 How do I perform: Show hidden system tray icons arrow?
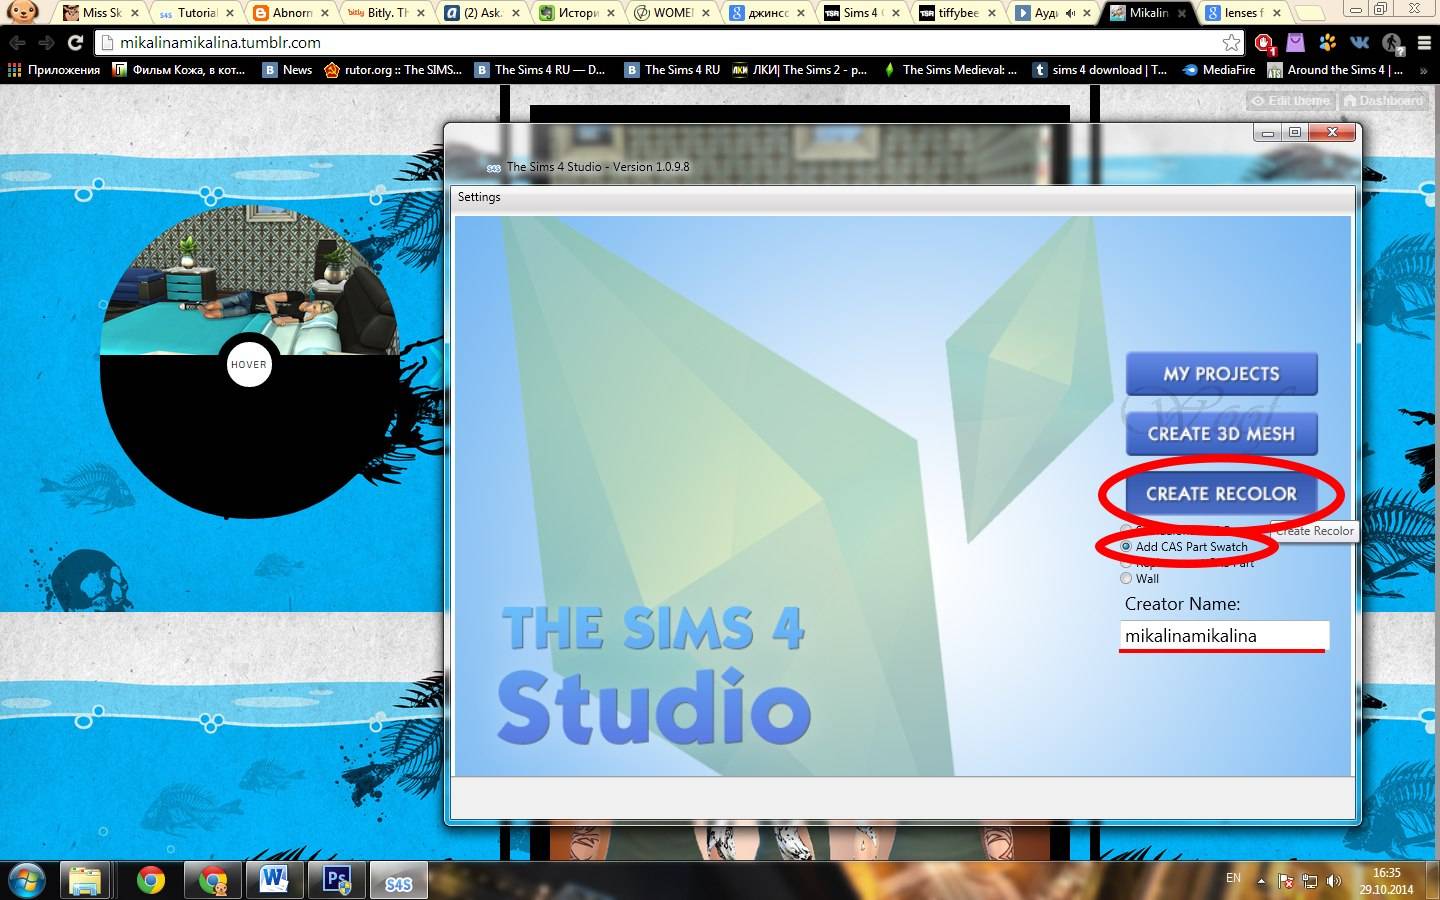pos(1261,881)
